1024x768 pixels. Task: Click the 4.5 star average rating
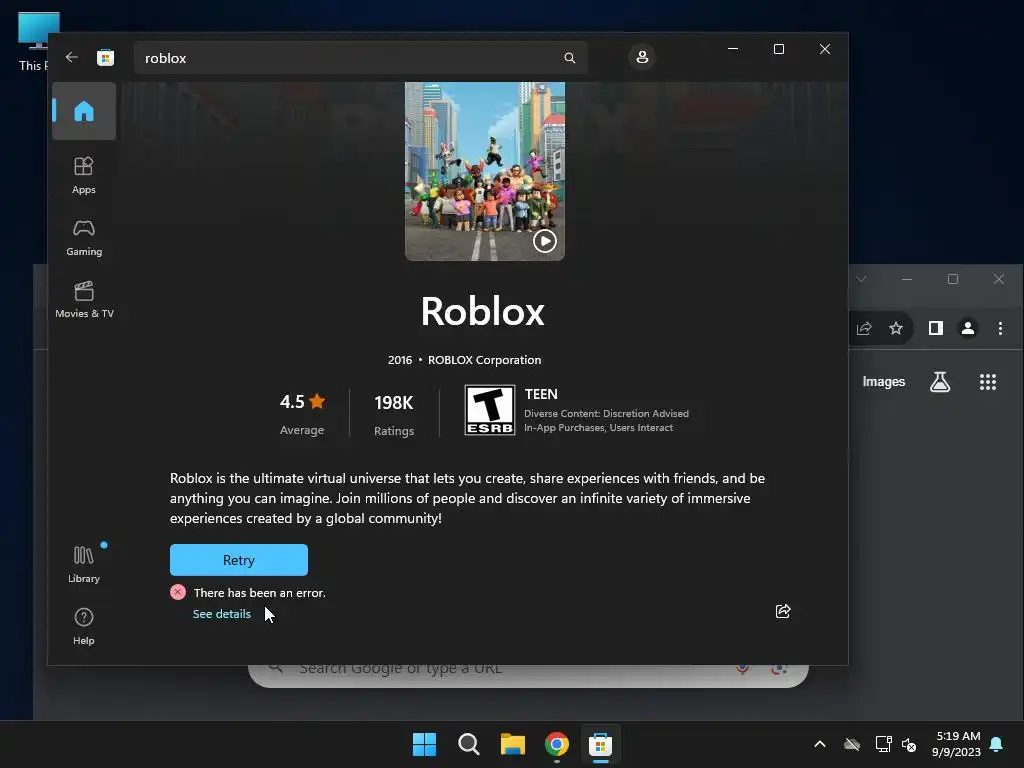tap(302, 413)
